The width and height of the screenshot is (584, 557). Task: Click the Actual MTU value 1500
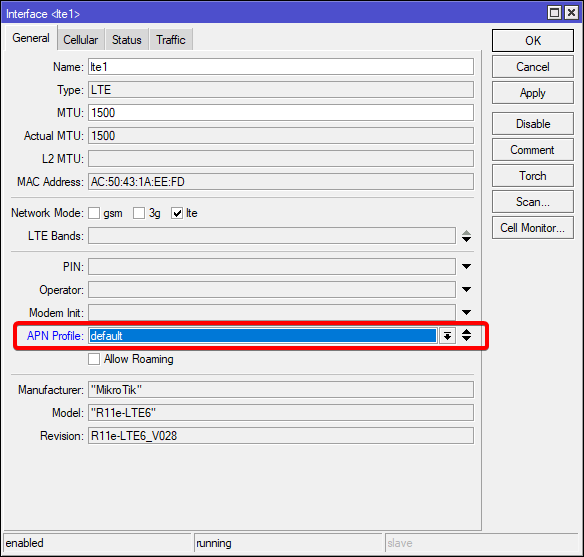(281, 136)
